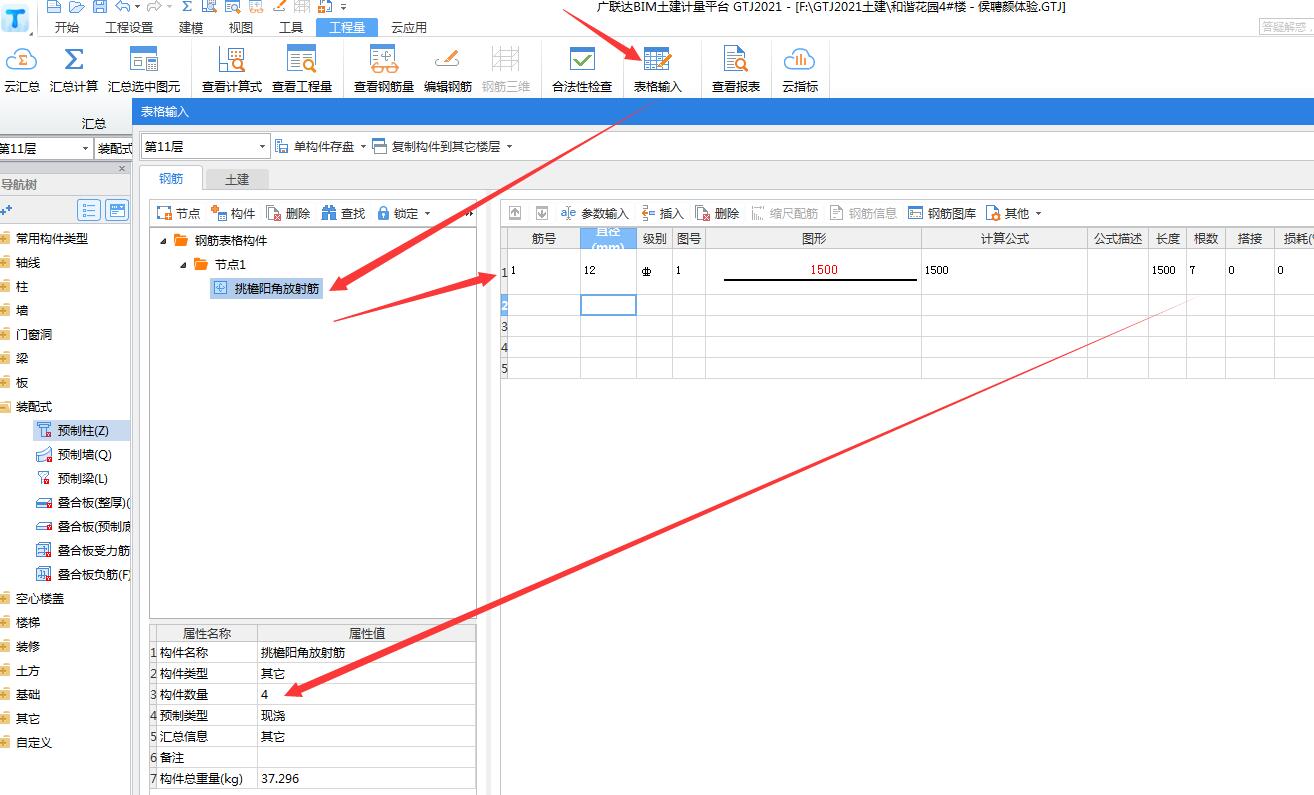Run 汇总计算 sigma calculation
This screenshot has height=795, width=1314.
pyautogui.click(x=74, y=68)
